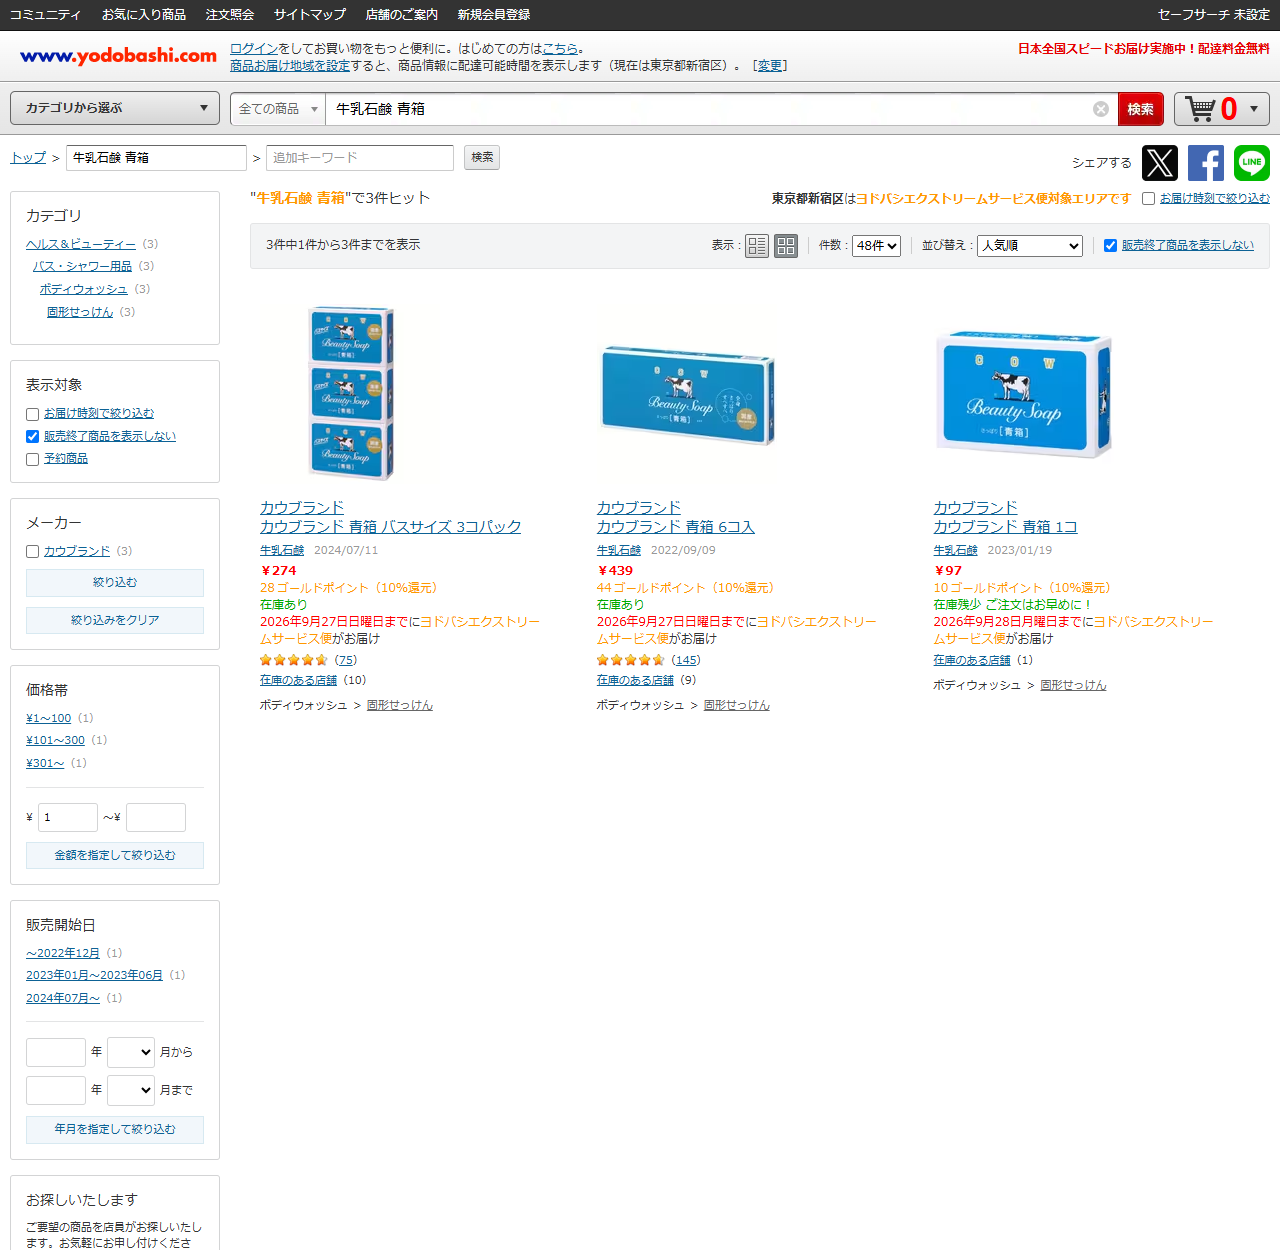Open ¥101~300 price range link

pyautogui.click(x=55, y=741)
